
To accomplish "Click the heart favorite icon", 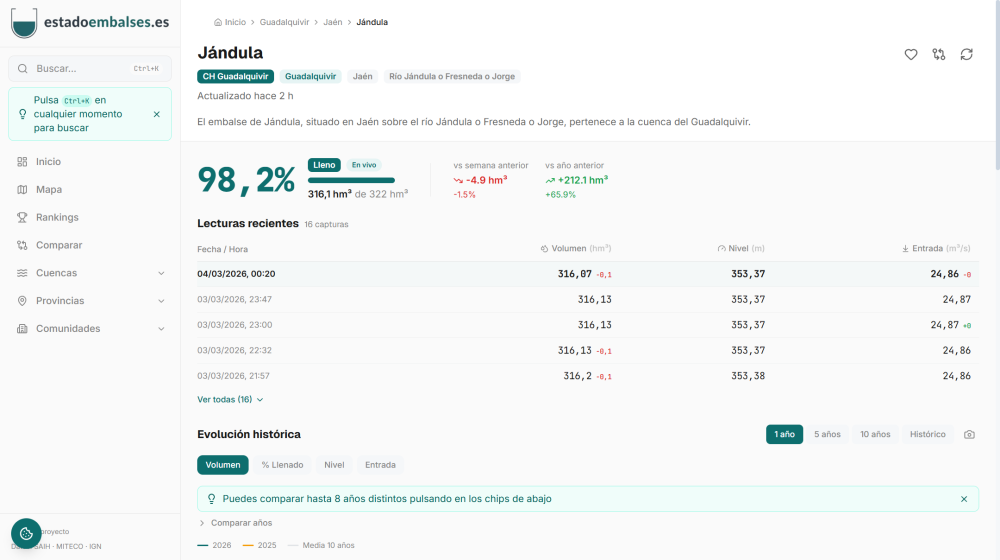I will [x=911, y=55].
